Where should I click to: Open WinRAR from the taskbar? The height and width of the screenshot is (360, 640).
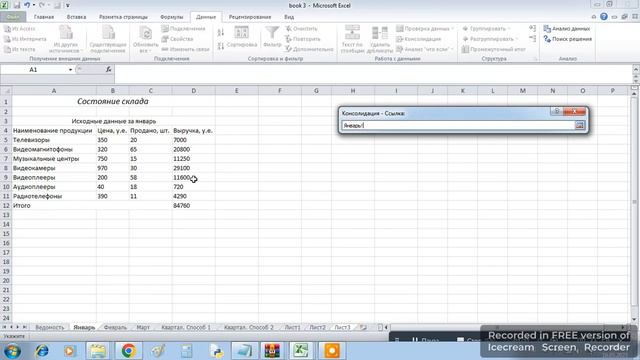click(x=272, y=351)
